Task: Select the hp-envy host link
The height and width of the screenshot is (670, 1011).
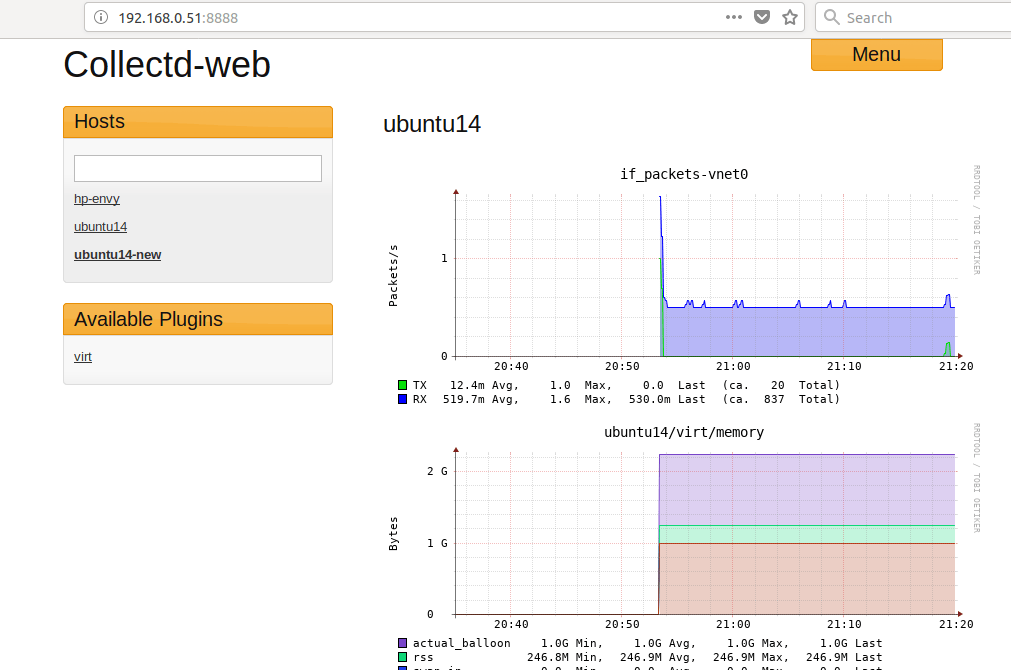Action: click(x=97, y=199)
